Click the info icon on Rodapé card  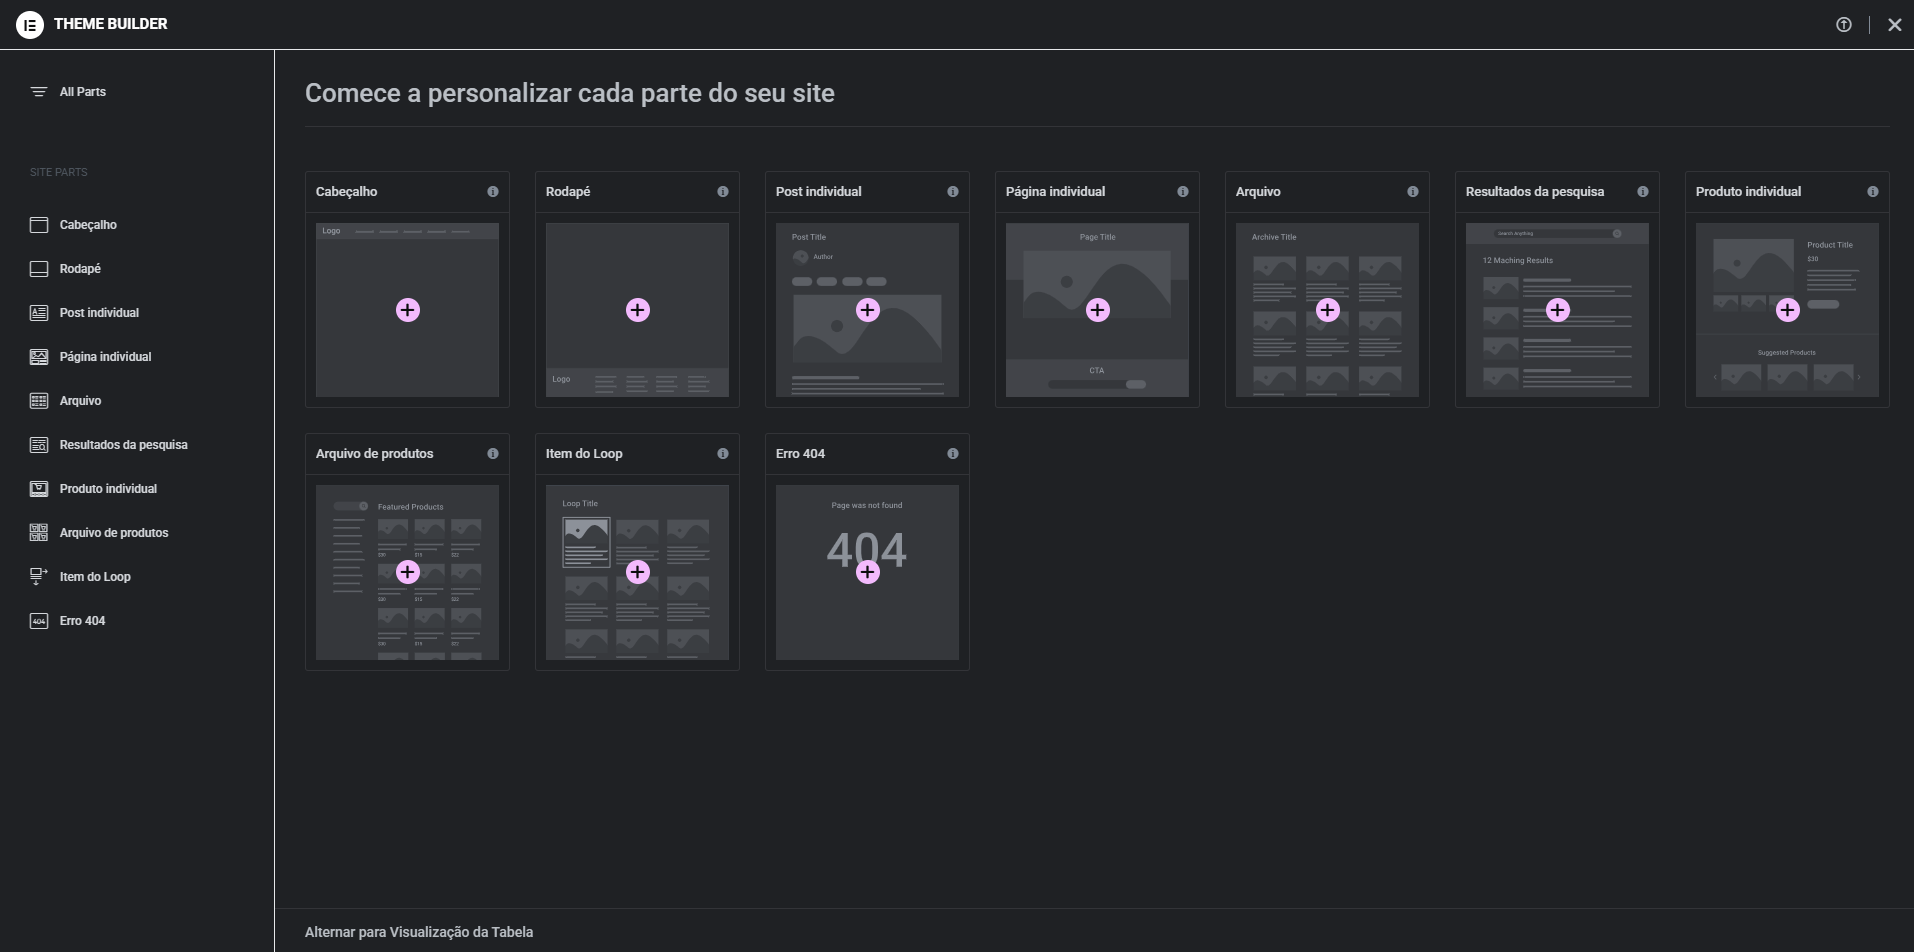(x=723, y=192)
